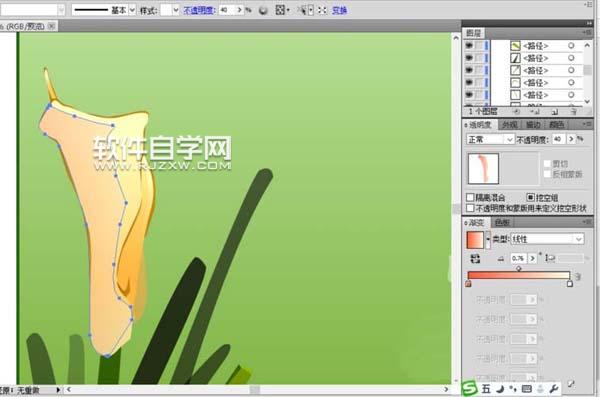
Task: Open the toolbar opacity value arrow
Action: point(240,10)
